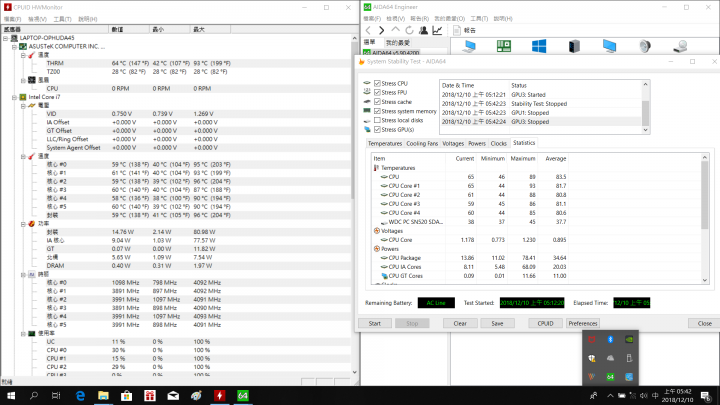Collapse the 使用率 utilization group in HWMonitor

tap(23, 333)
